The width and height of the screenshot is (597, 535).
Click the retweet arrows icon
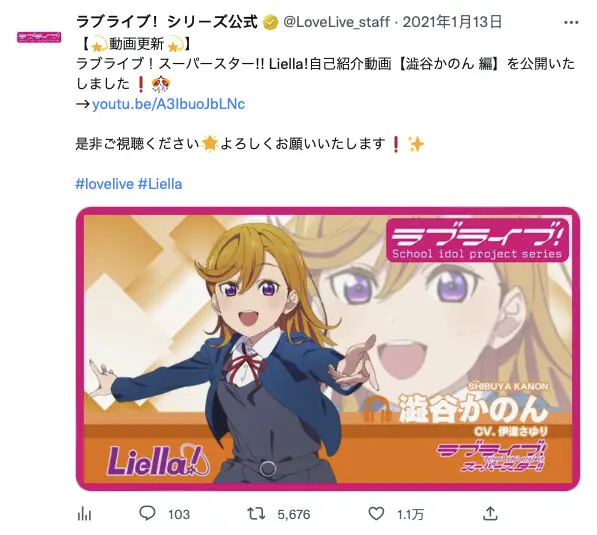point(256,514)
